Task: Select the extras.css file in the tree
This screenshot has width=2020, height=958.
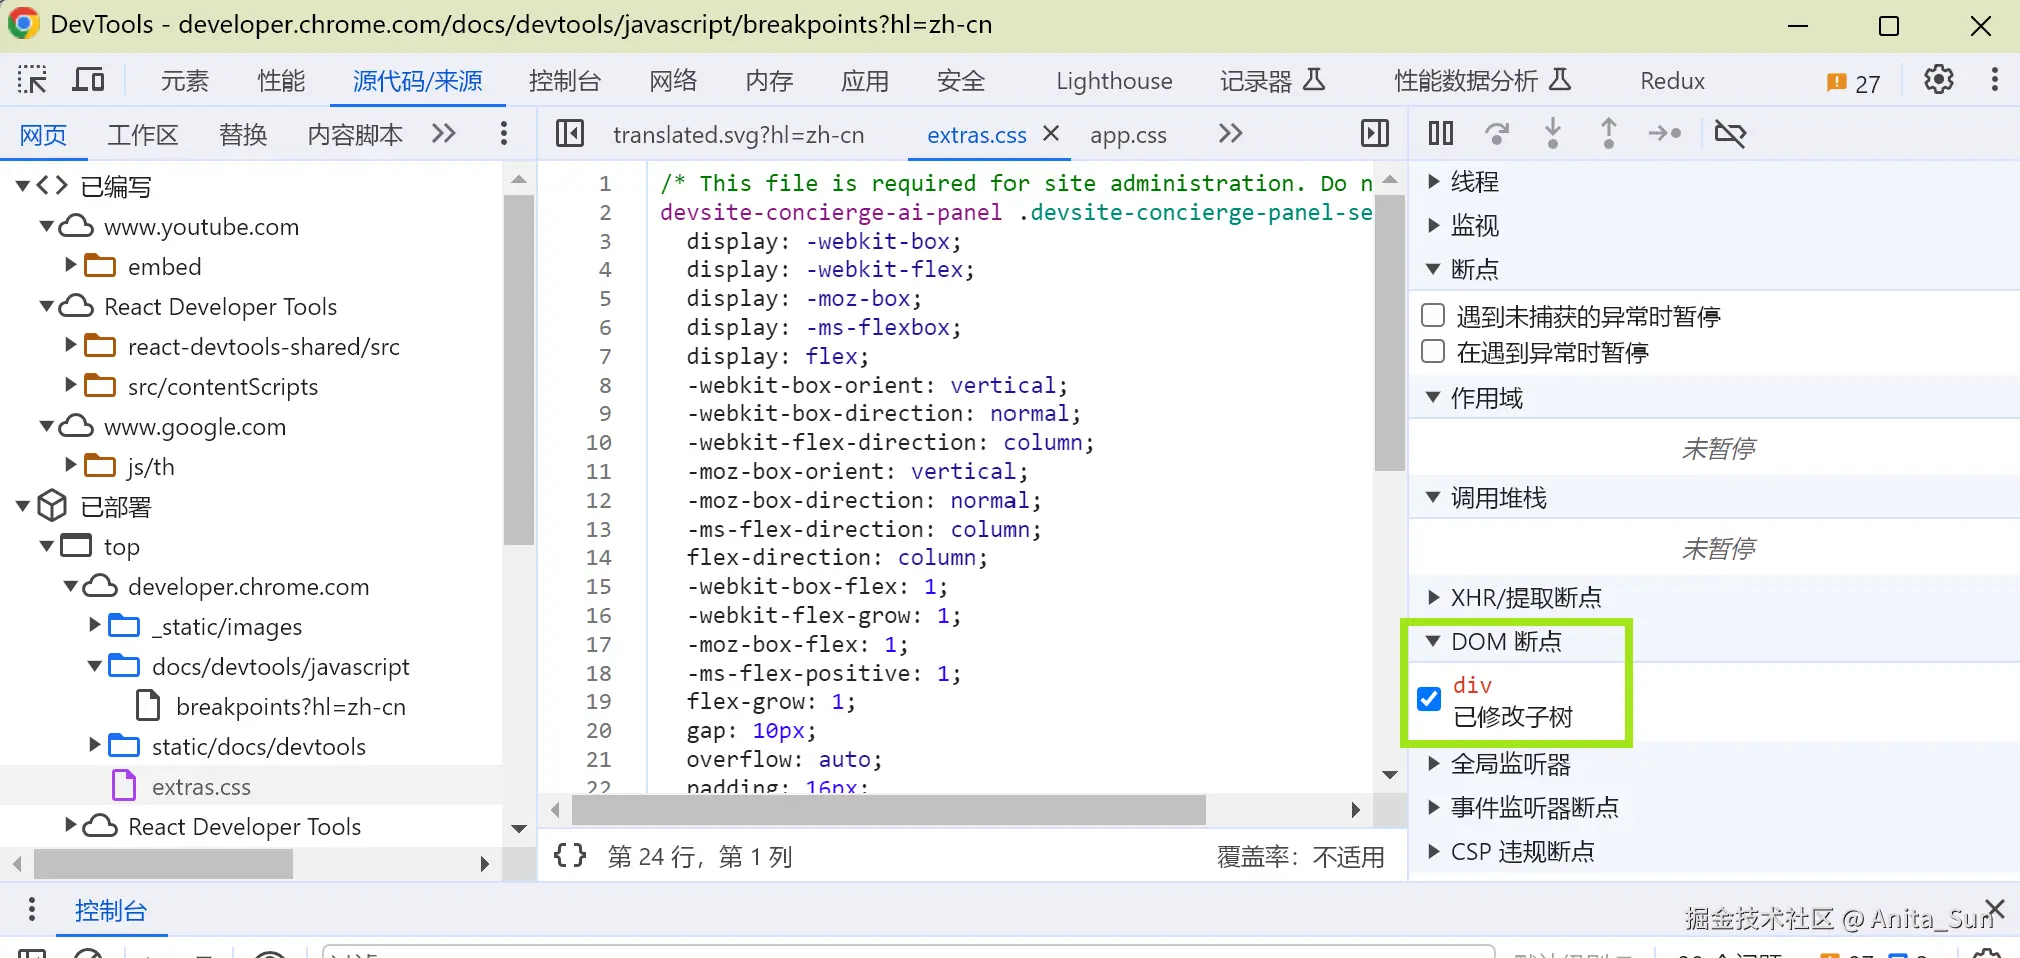Action: pos(201,787)
